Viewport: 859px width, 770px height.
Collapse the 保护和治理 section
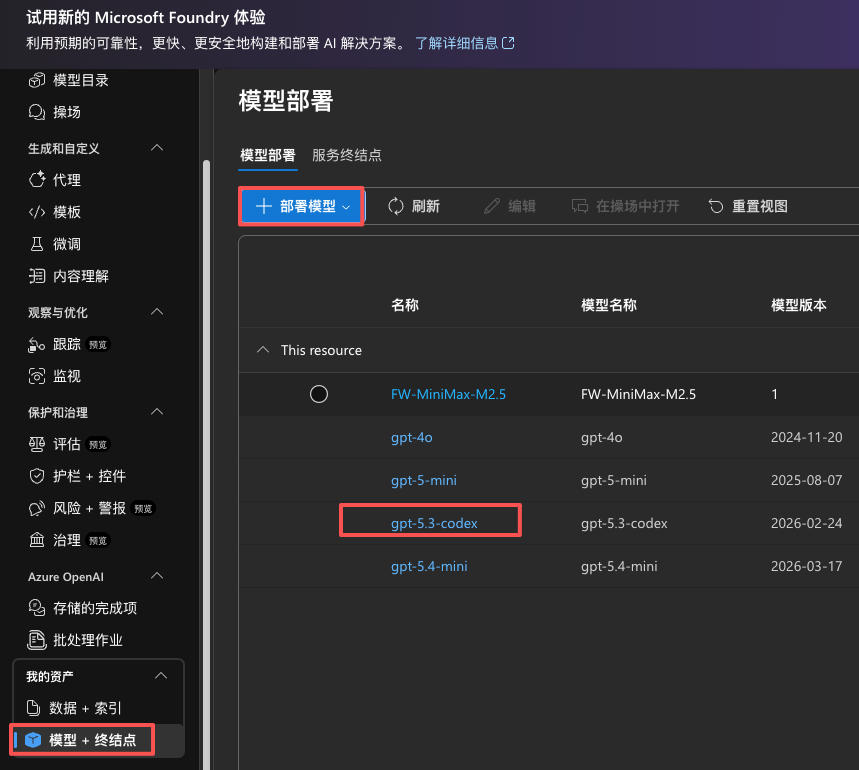pos(157,412)
